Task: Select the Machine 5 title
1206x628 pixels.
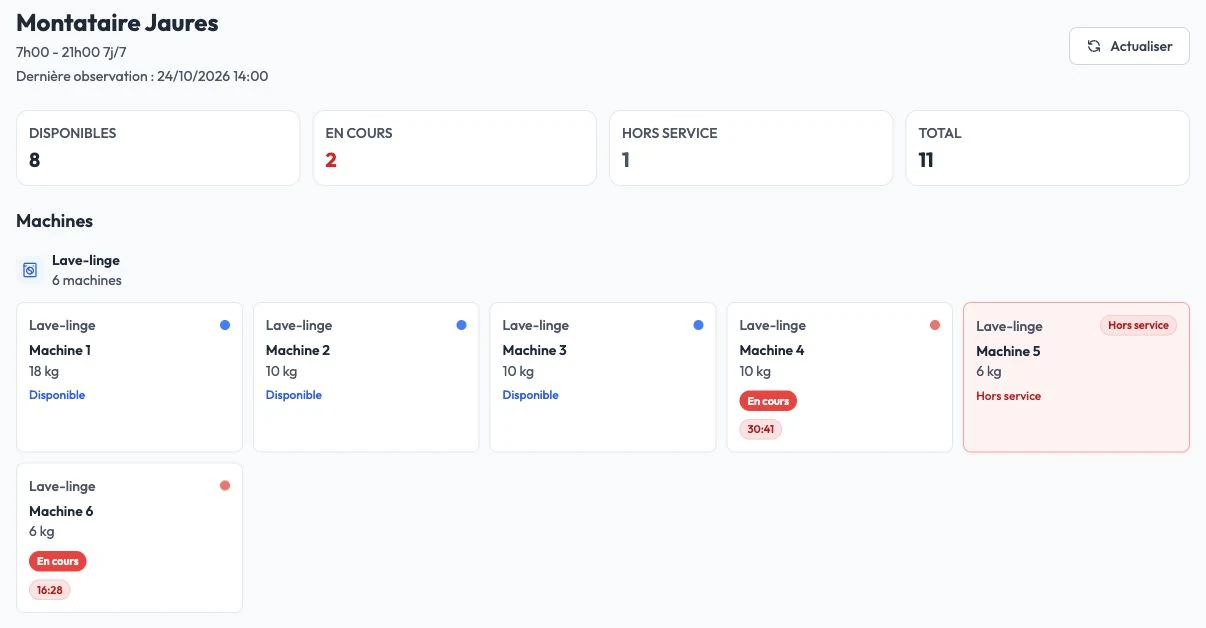Action: tap(1008, 351)
